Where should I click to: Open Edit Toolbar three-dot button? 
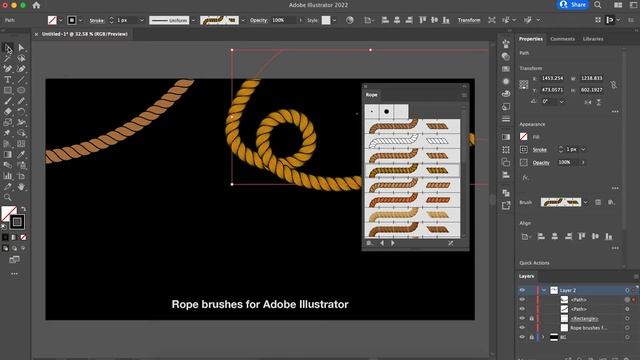(x=14, y=274)
